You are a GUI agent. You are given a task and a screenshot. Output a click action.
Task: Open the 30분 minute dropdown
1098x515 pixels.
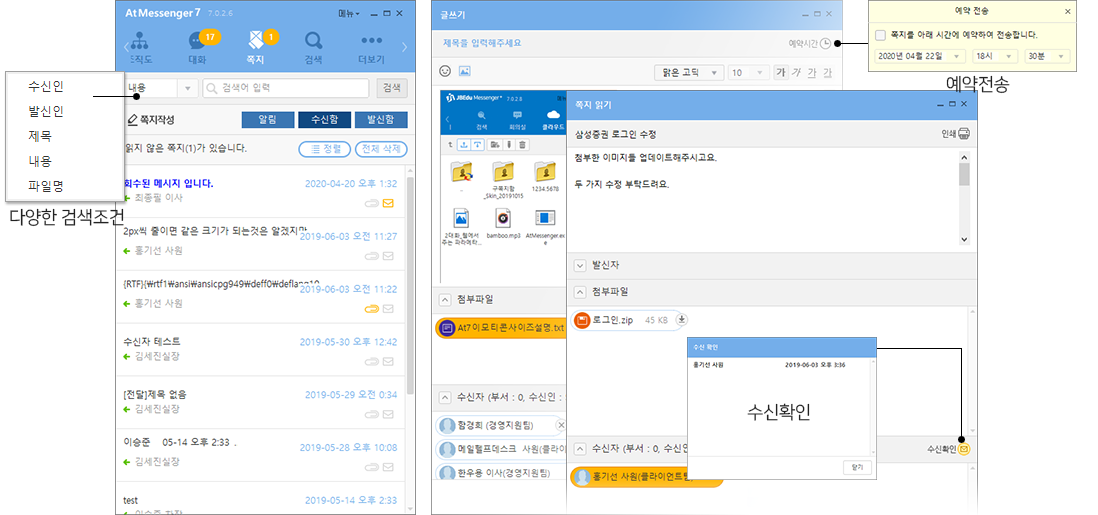[1047, 56]
